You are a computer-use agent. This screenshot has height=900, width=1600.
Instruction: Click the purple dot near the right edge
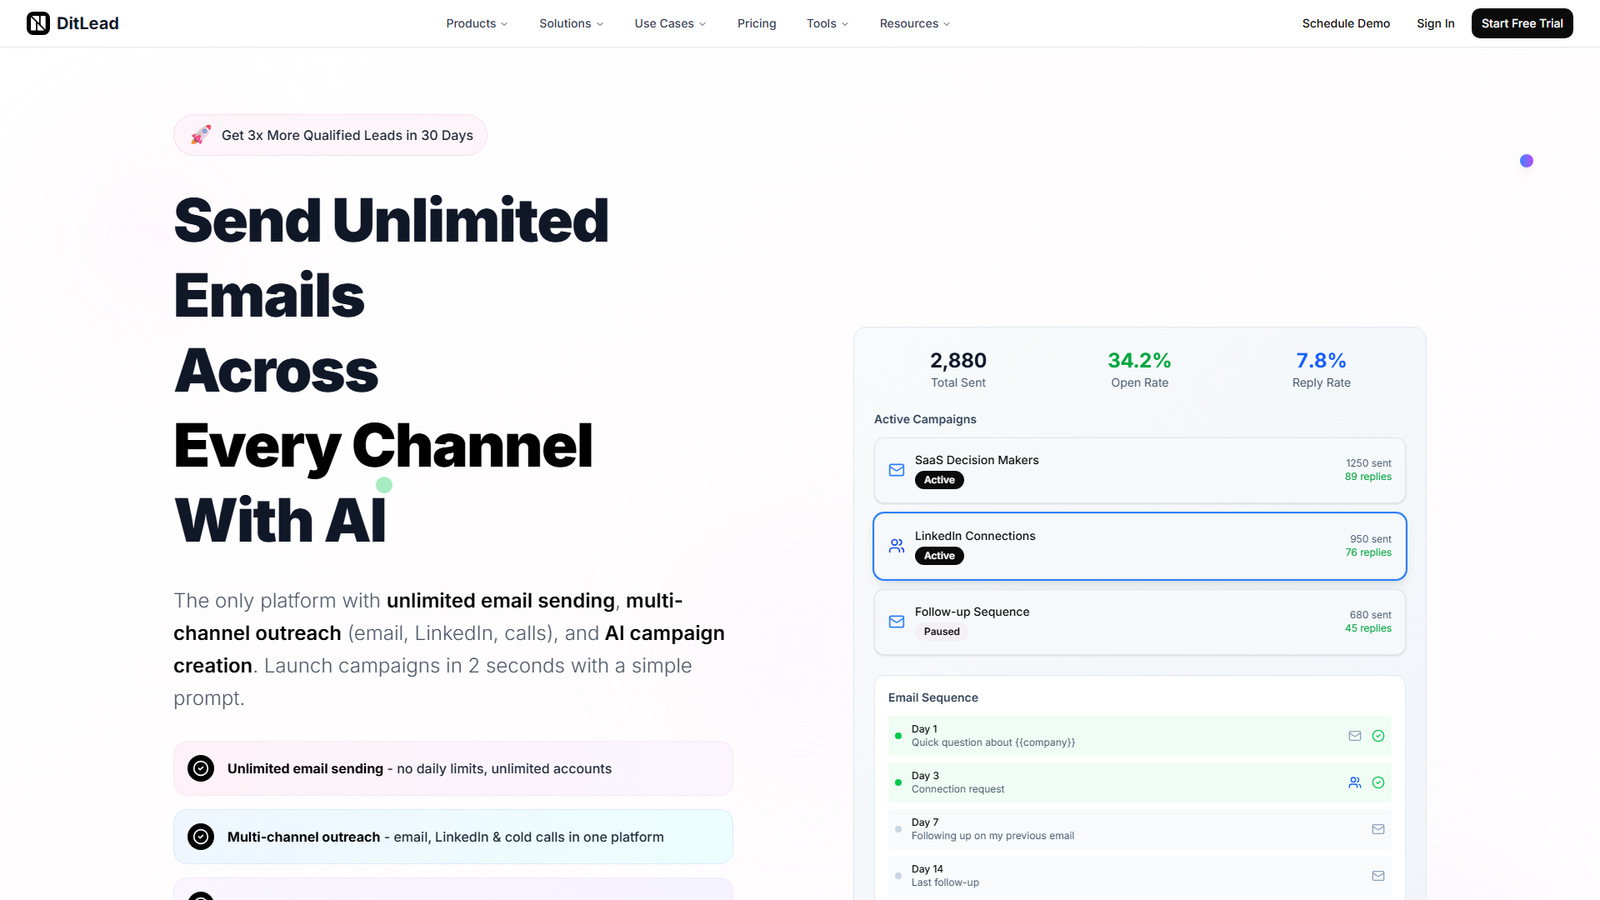1526,160
